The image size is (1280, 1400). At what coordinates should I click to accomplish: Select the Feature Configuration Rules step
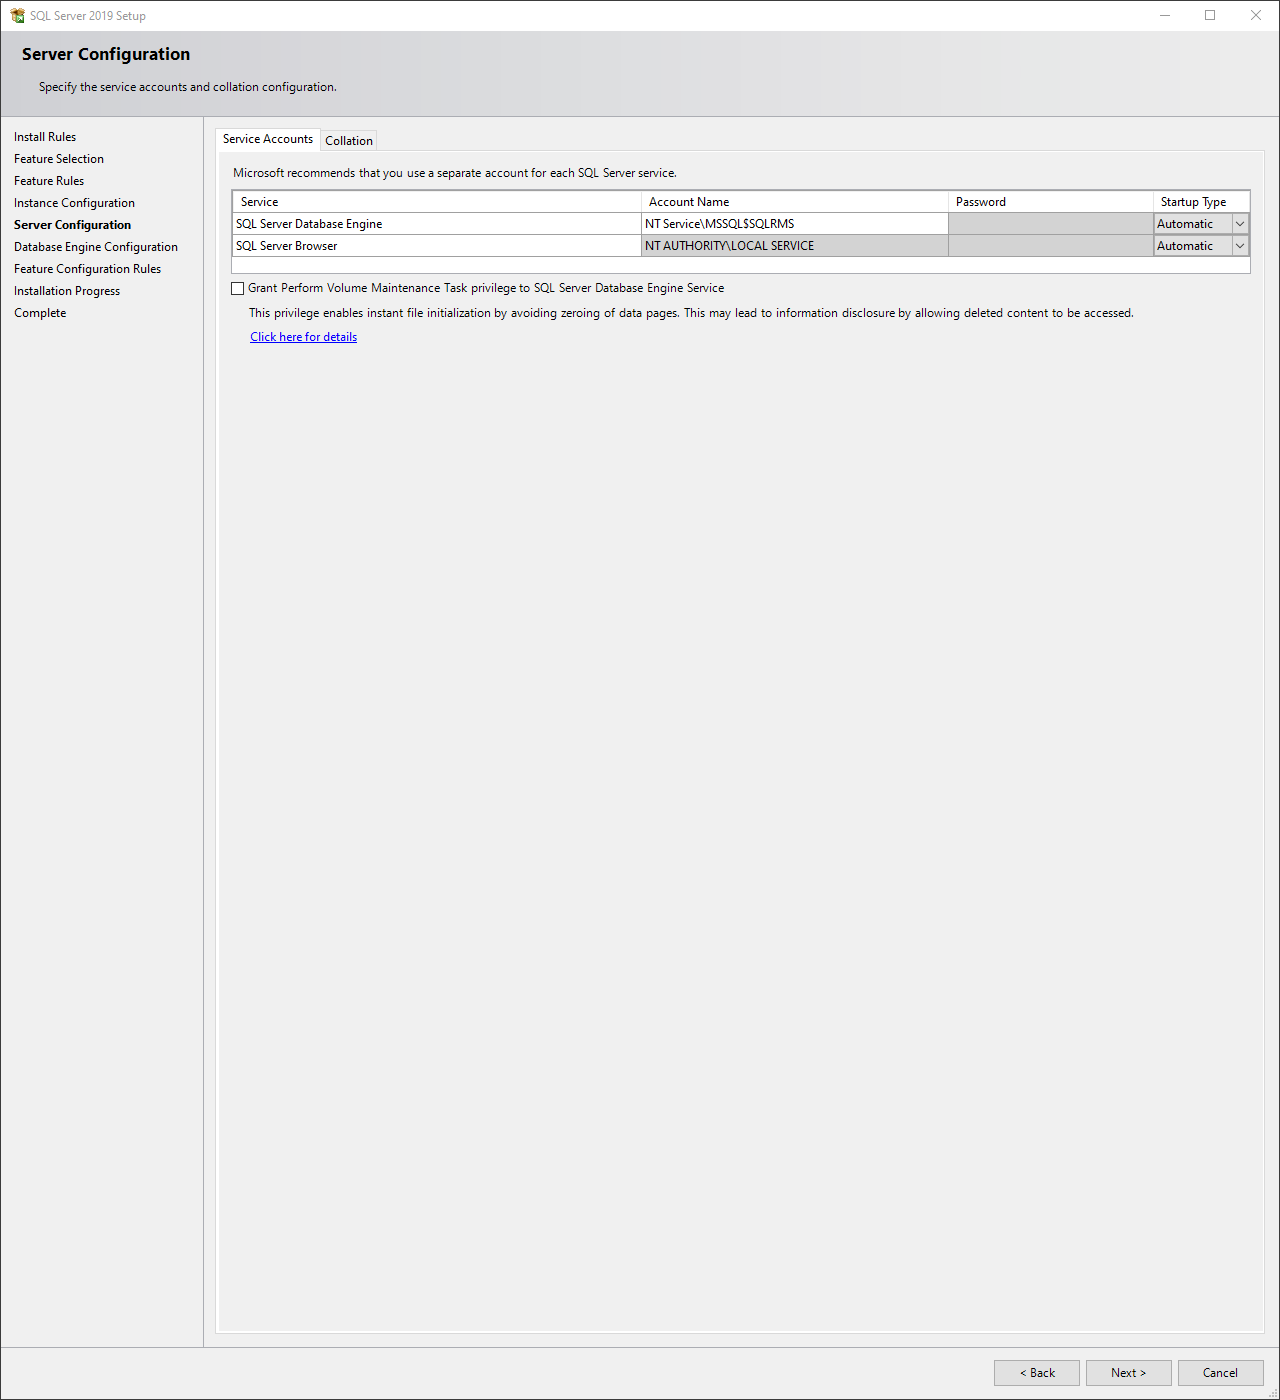[87, 269]
